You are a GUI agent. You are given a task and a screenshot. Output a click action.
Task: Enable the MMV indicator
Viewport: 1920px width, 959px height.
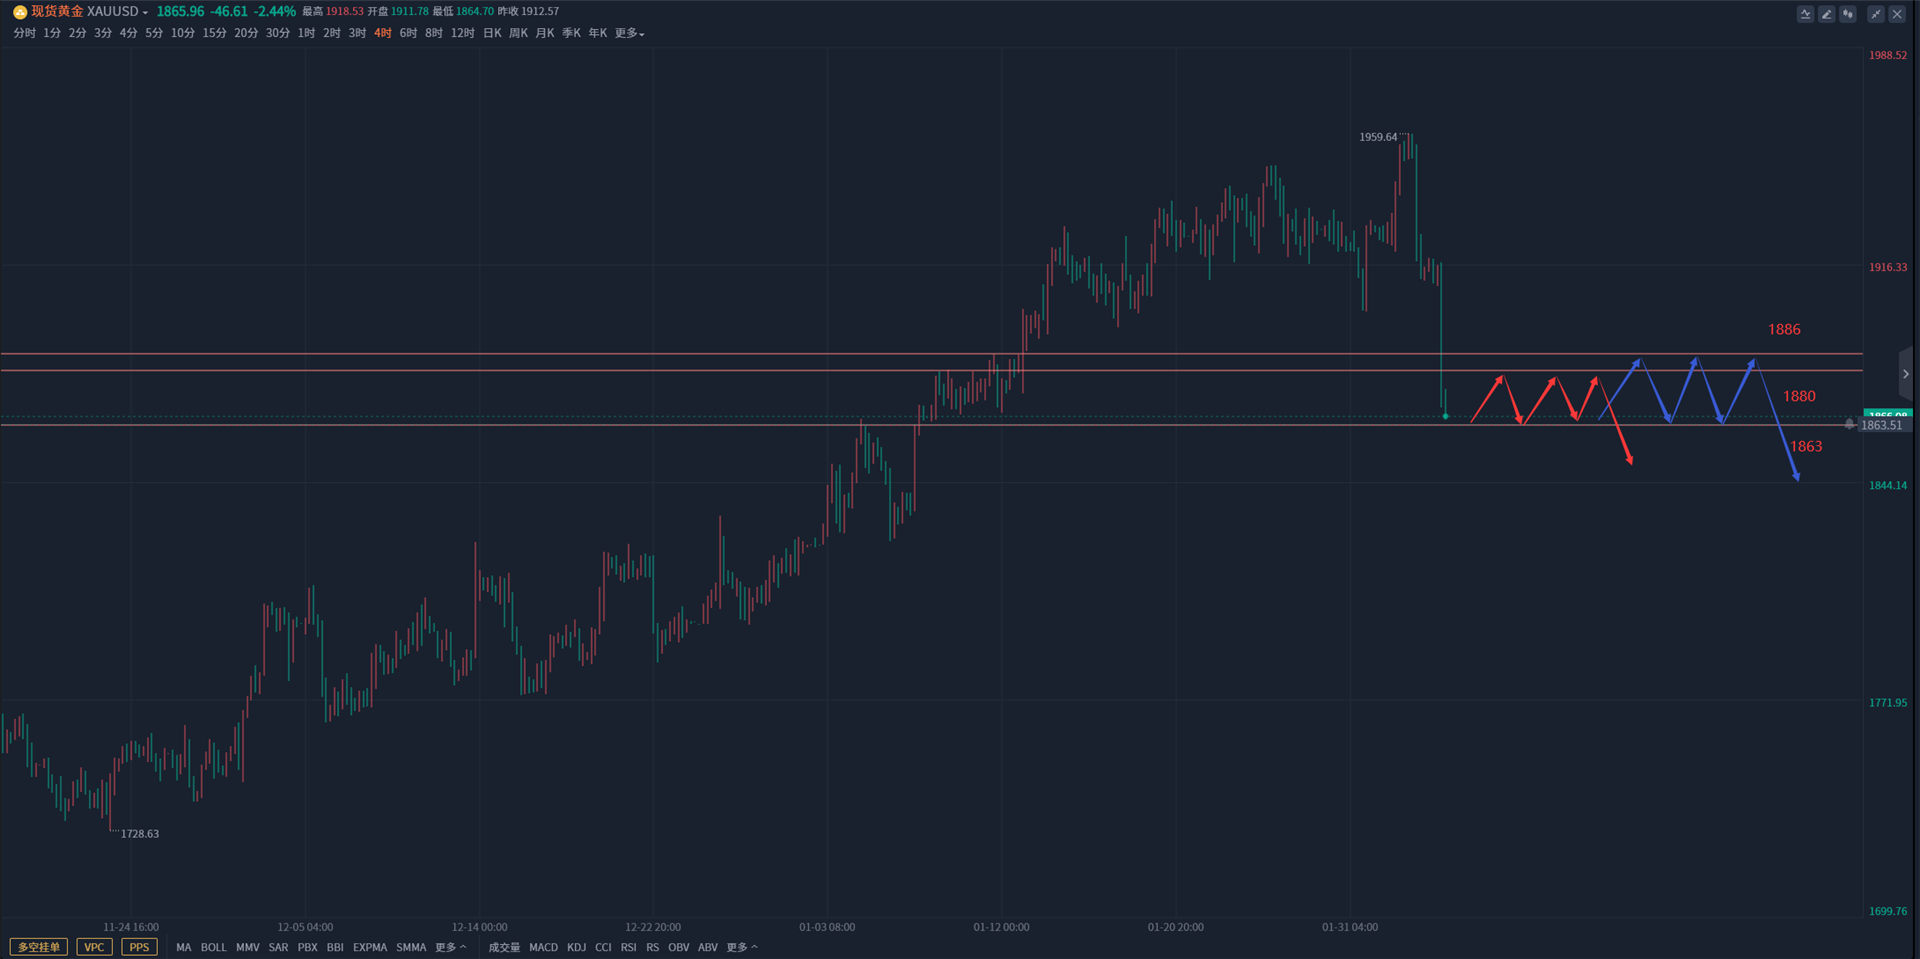pos(247,947)
